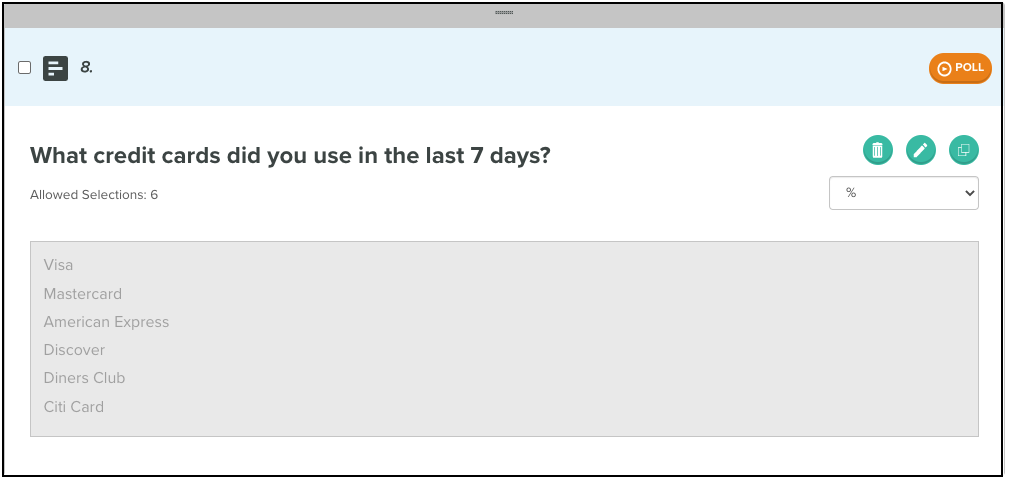Choose the American Express option
Screen dimensions: 1009x477
tap(106, 322)
